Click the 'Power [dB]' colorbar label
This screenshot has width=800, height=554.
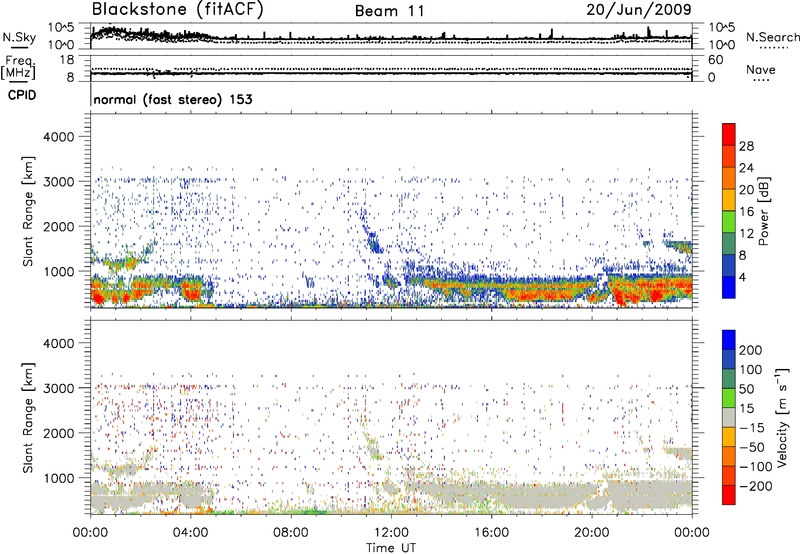[764, 211]
